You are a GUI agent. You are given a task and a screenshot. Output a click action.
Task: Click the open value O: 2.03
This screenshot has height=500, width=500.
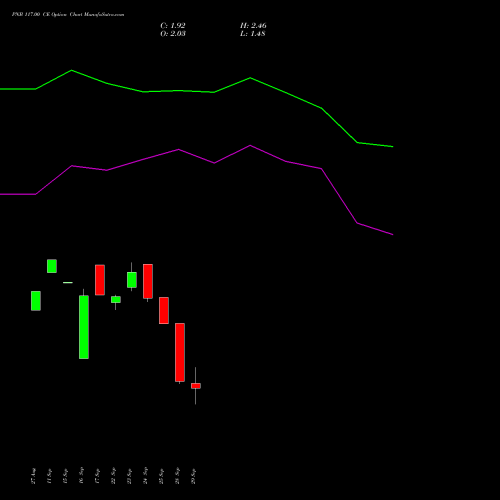coord(173,33)
